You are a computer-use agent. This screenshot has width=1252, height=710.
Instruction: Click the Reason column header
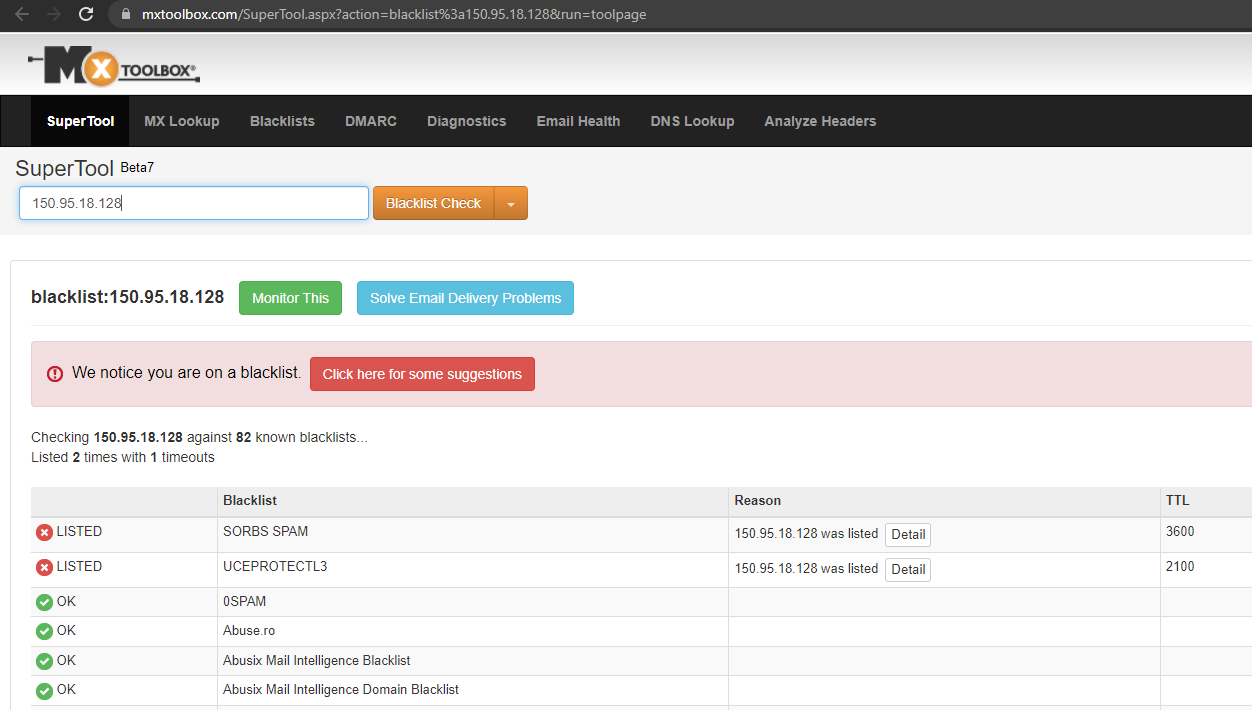click(x=757, y=500)
